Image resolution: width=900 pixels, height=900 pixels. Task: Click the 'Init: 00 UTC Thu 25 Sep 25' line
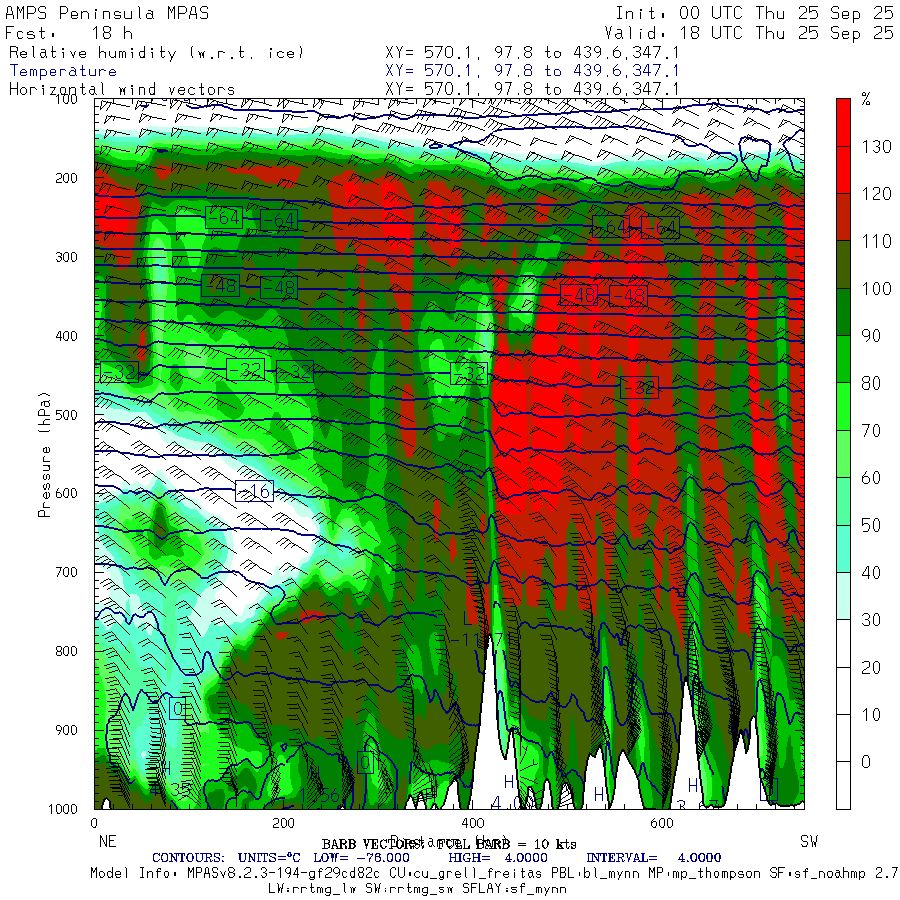click(x=755, y=13)
